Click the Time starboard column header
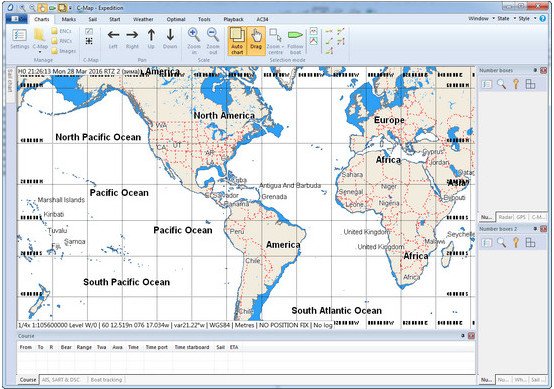The height and width of the screenshot is (389, 554). pos(192,347)
